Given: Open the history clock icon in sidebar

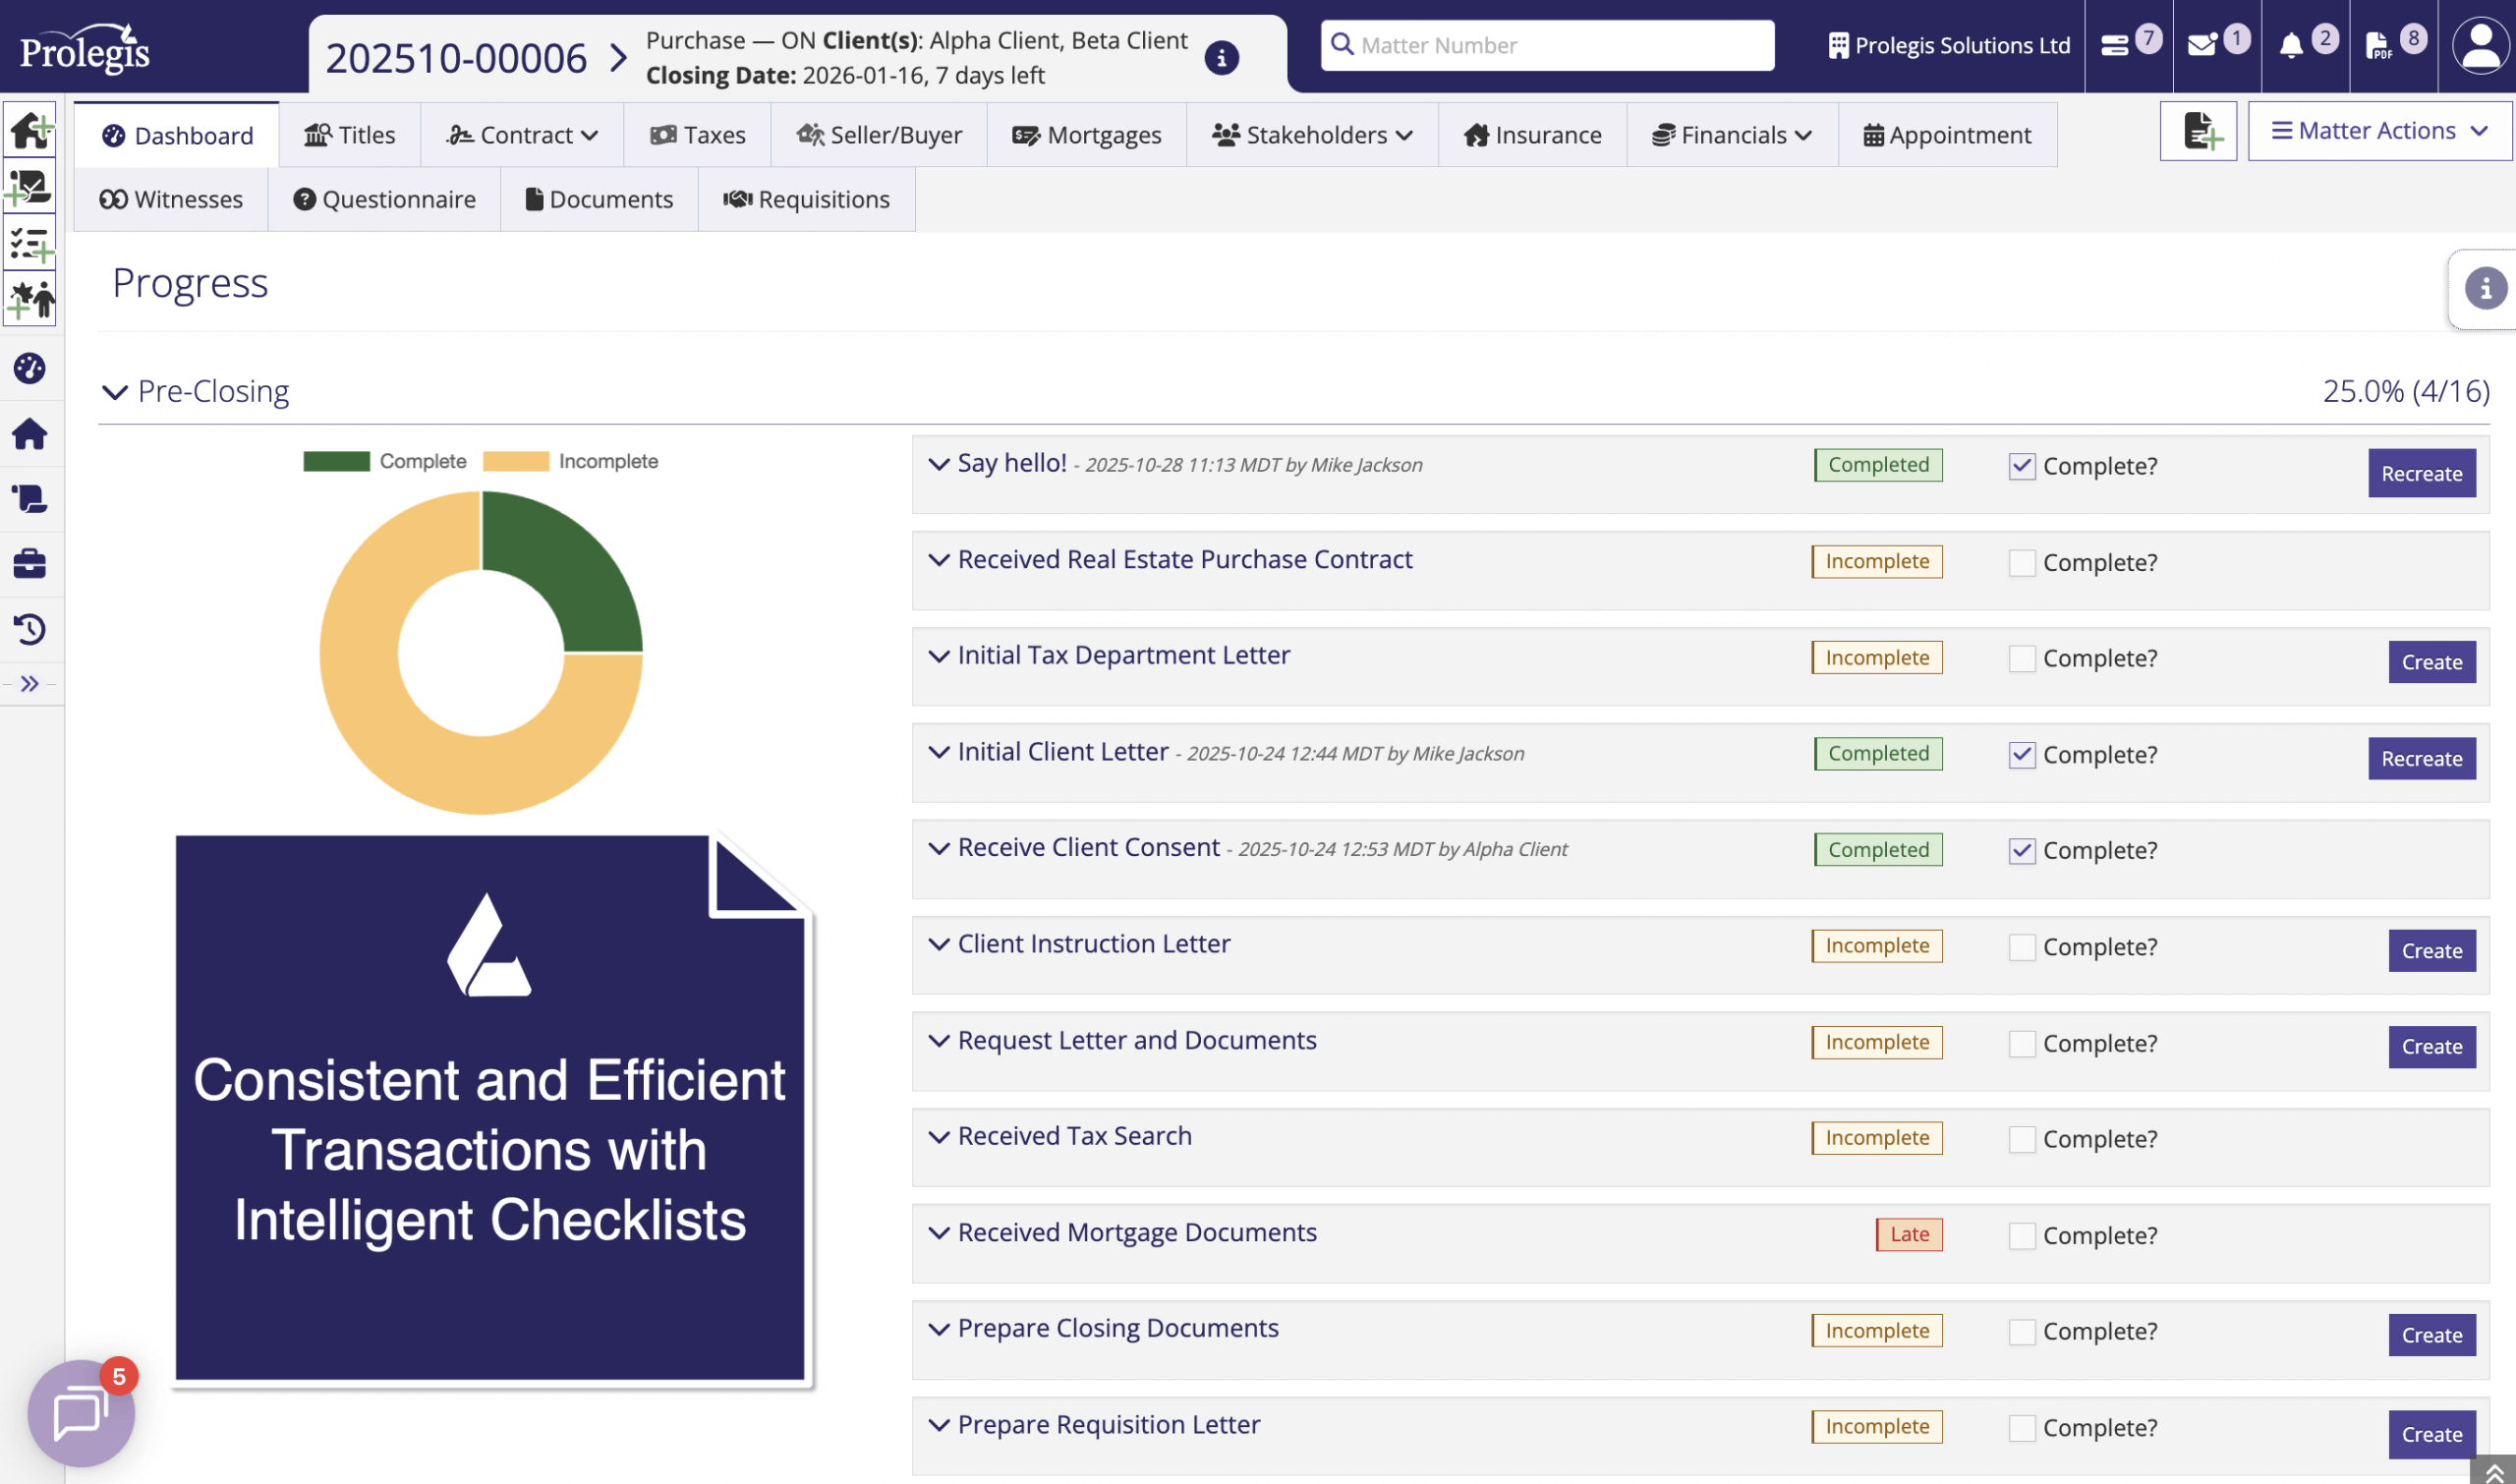Looking at the screenshot, I should point(30,629).
